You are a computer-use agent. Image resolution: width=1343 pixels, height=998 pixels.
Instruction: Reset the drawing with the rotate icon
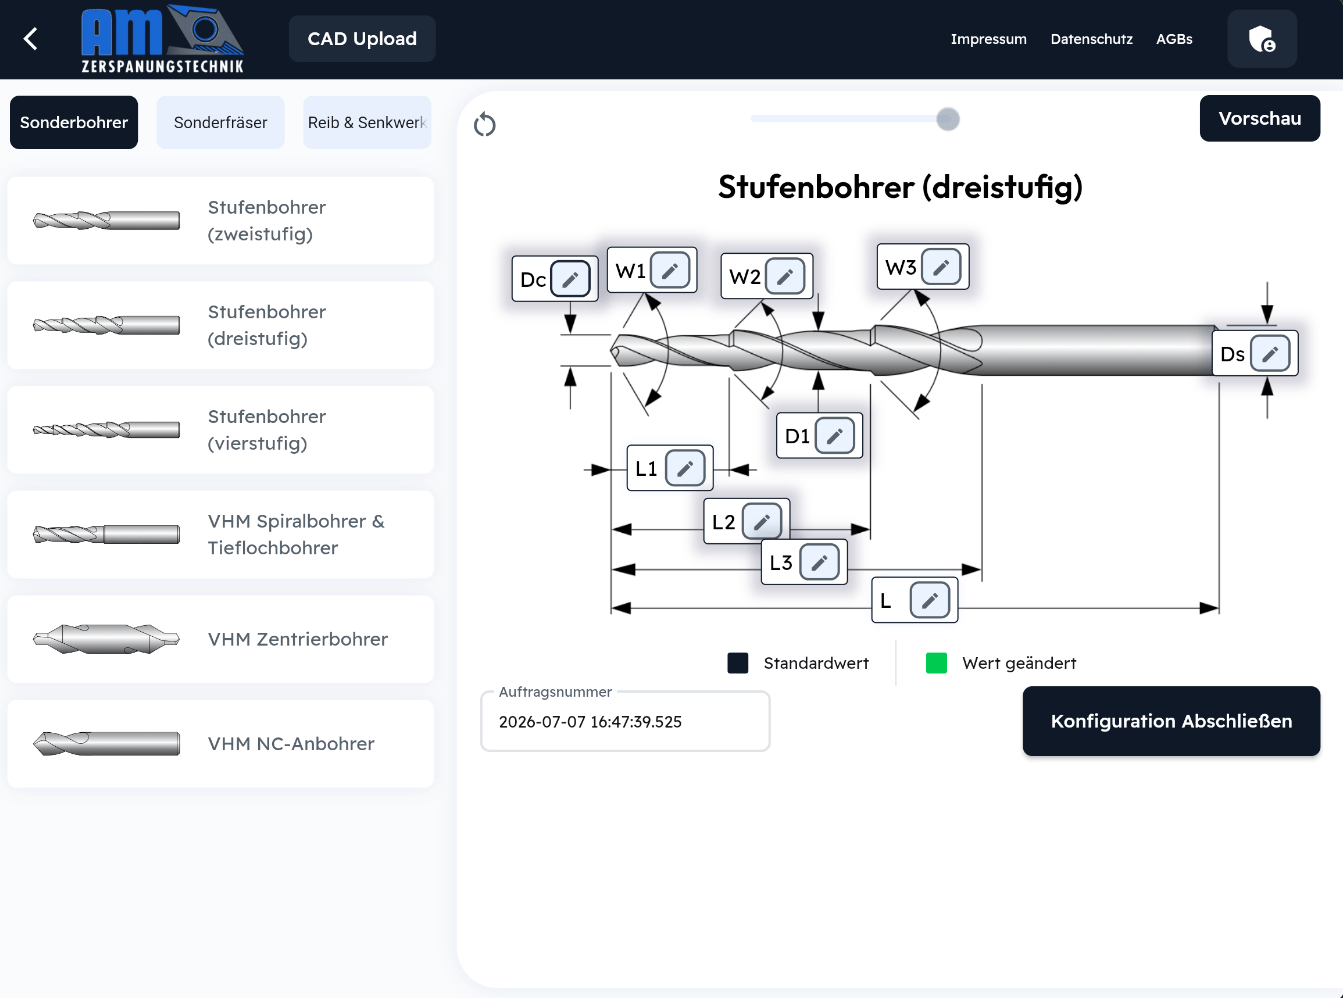click(485, 124)
